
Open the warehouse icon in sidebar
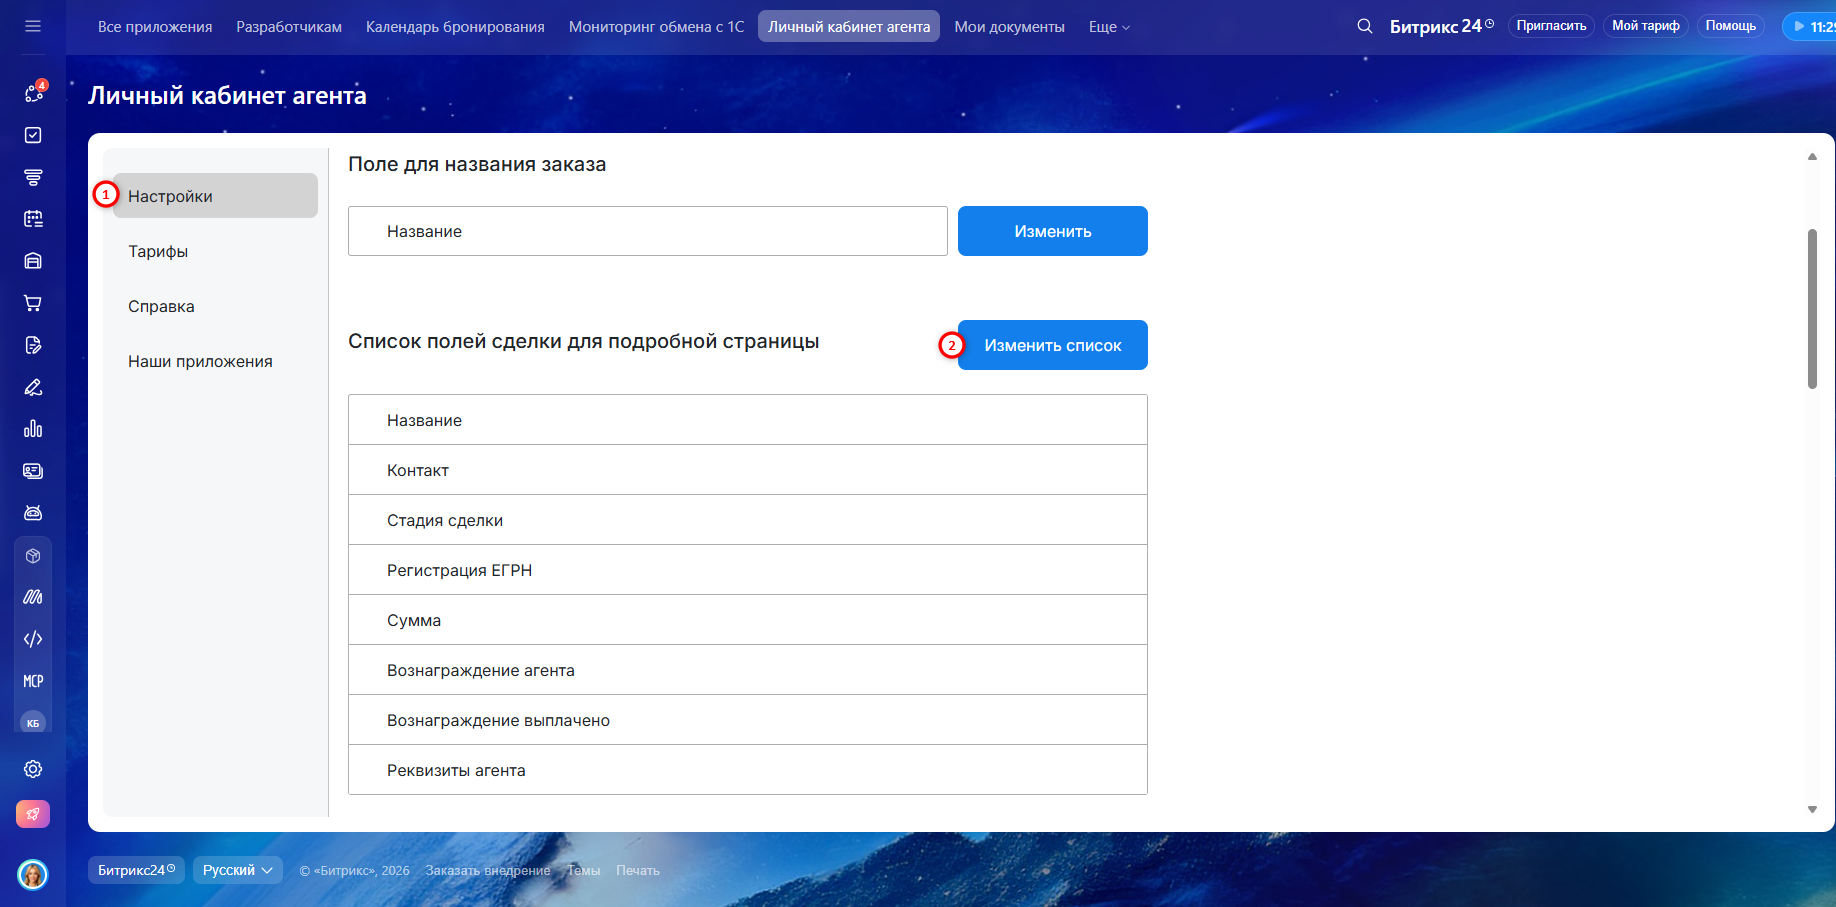point(33,261)
